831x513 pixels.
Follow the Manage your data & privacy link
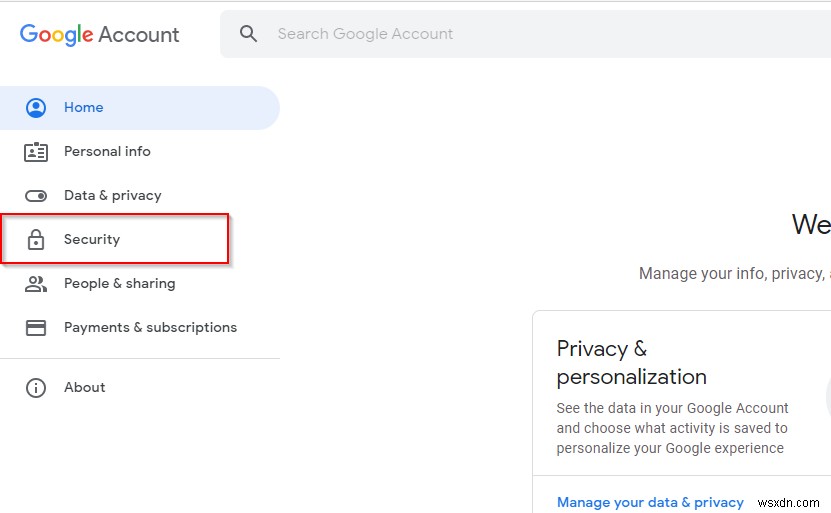(x=650, y=502)
